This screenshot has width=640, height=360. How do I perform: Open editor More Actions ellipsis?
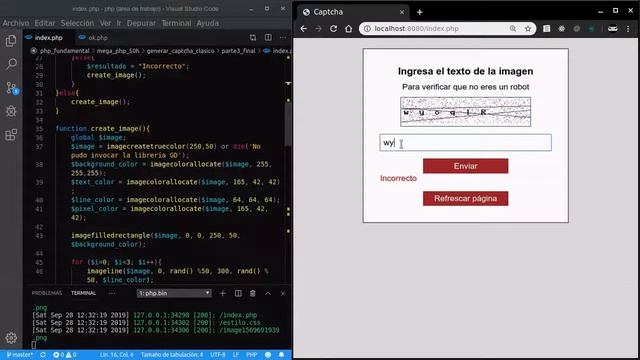pyautogui.click(x=283, y=38)
